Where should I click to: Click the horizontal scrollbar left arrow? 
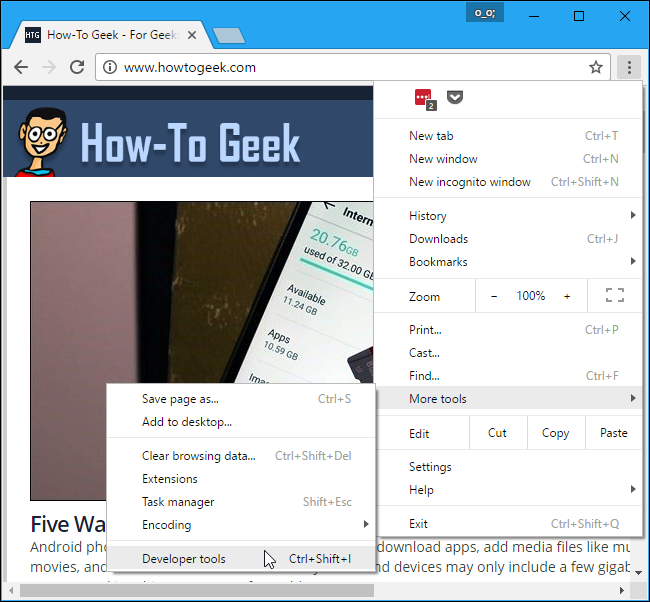click(x=11, y=590)
